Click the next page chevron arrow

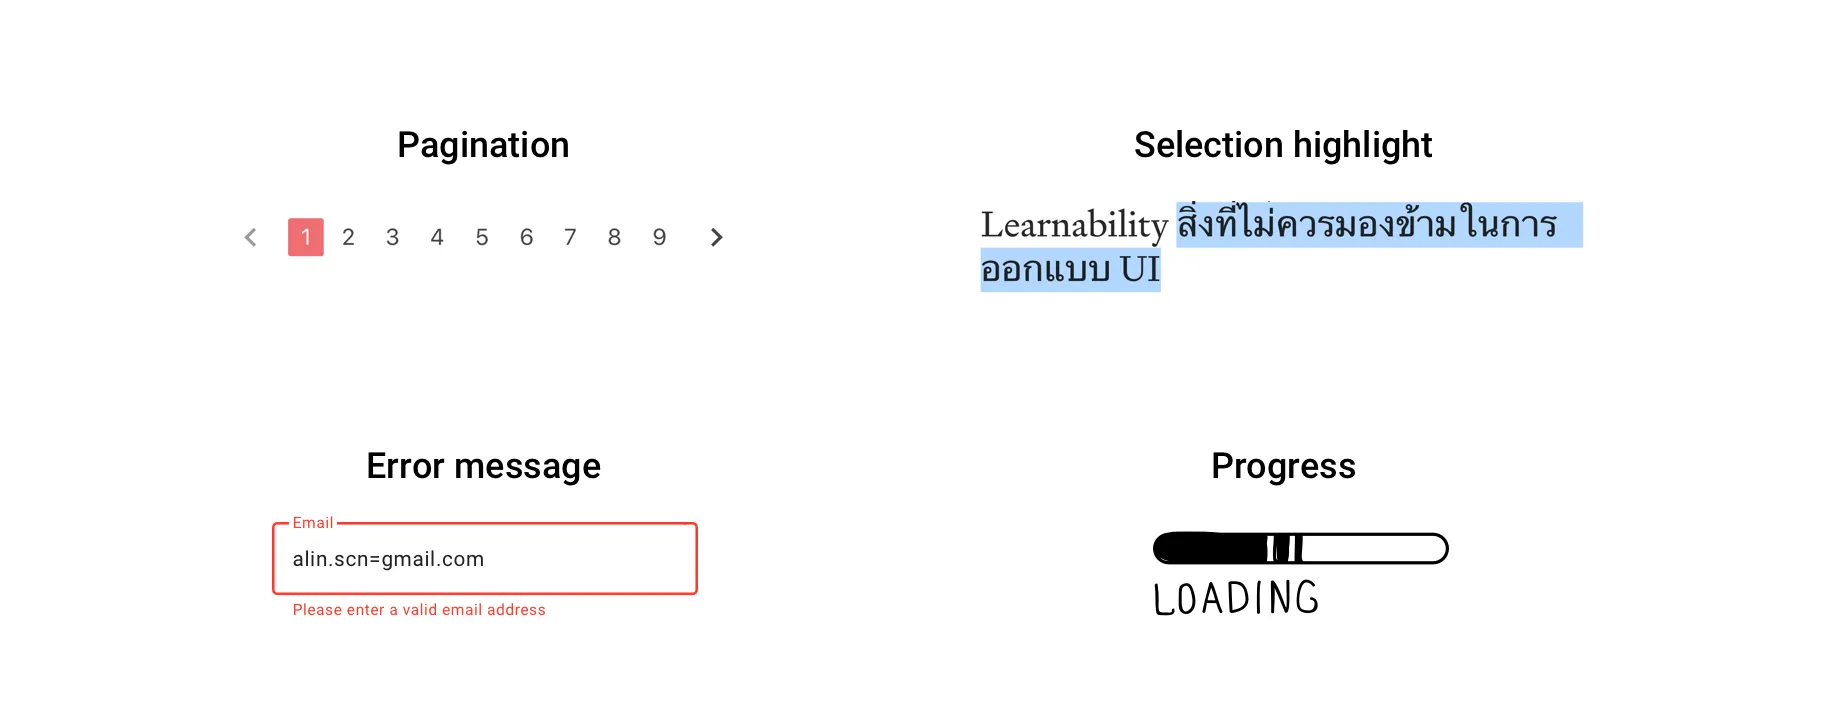716,237
